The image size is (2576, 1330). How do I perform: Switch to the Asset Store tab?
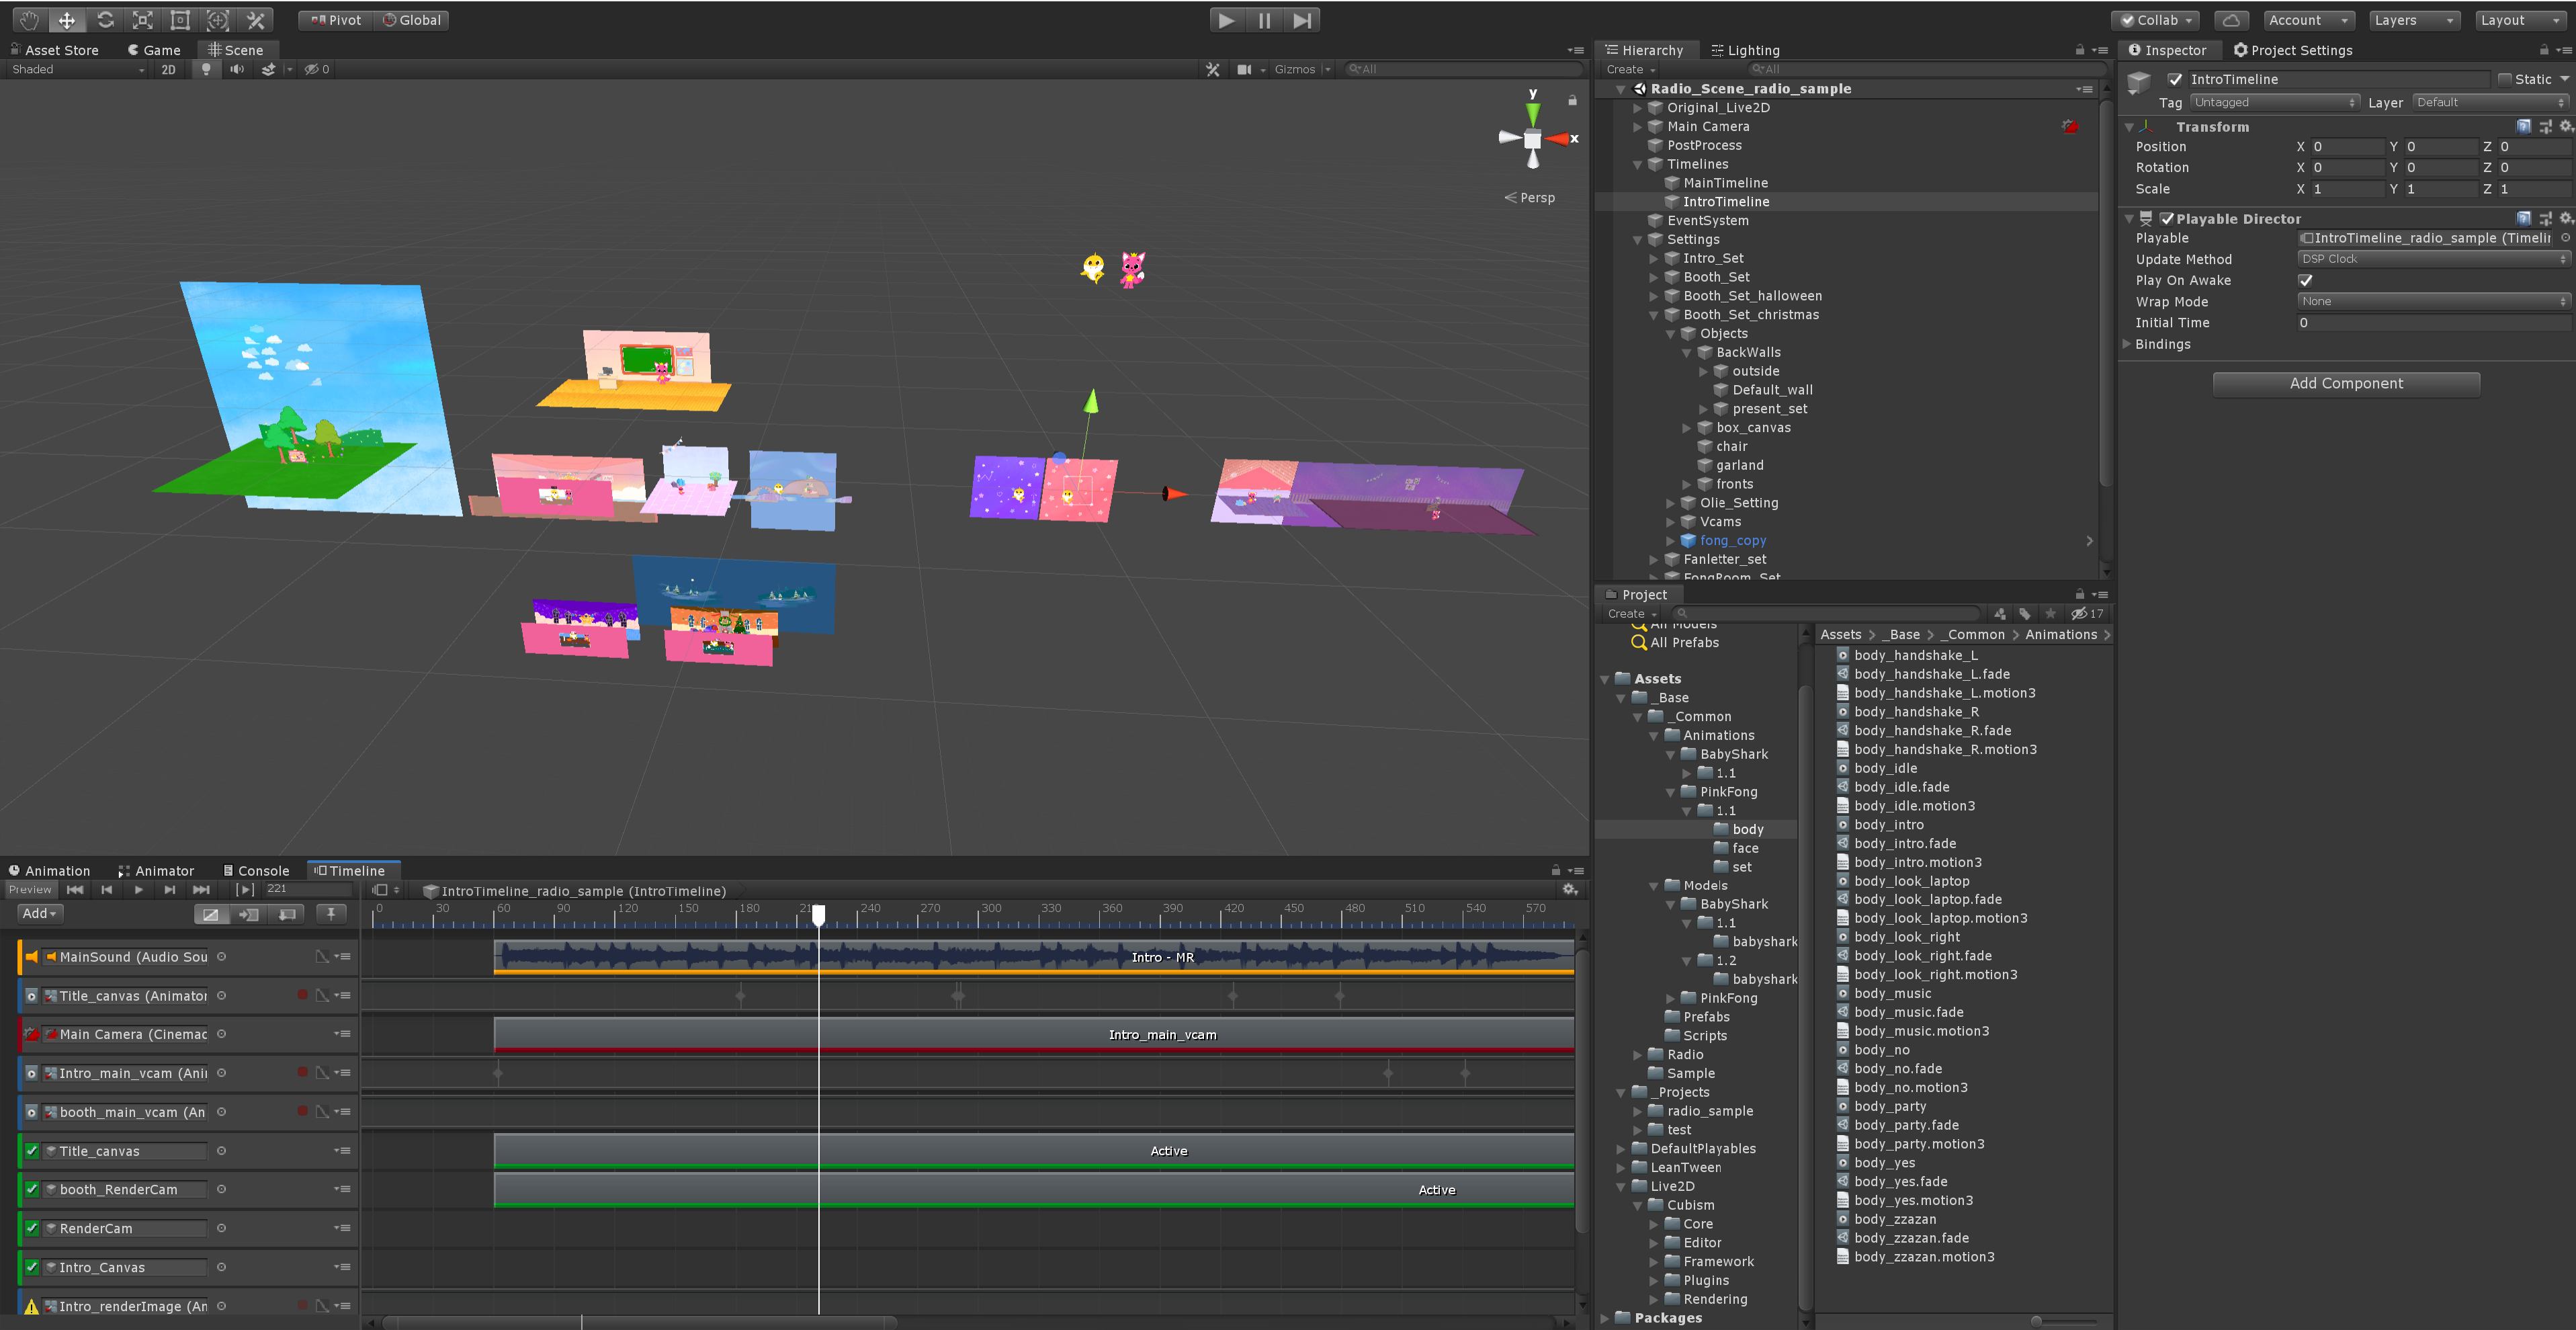point(56,50)
